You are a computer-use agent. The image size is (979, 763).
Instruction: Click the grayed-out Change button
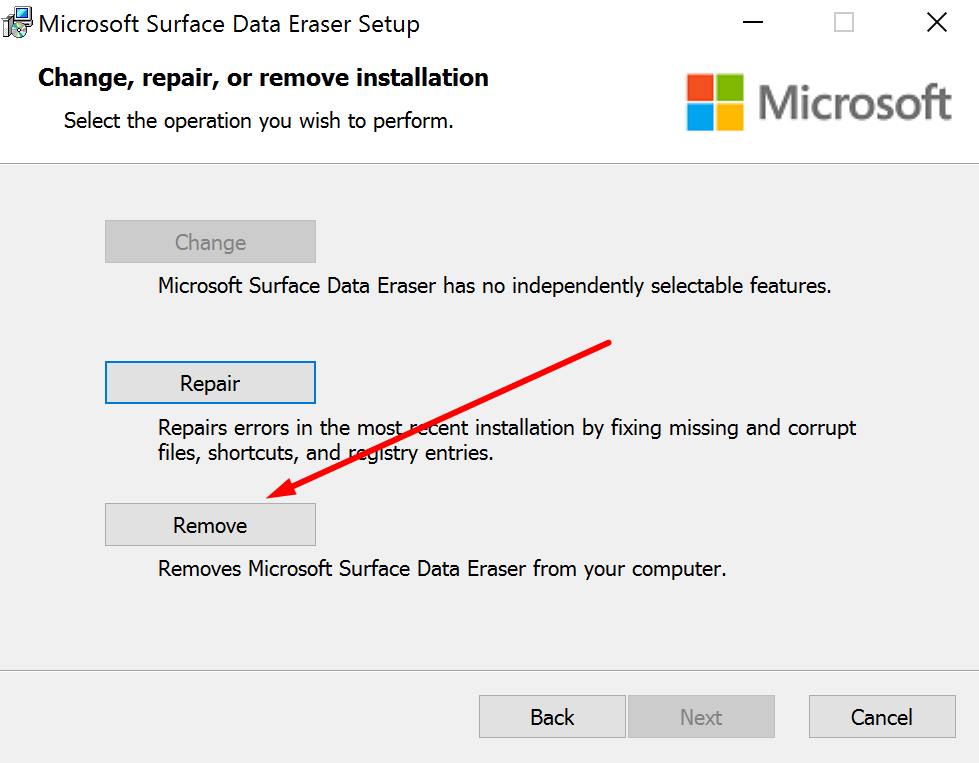pos(210,241)
